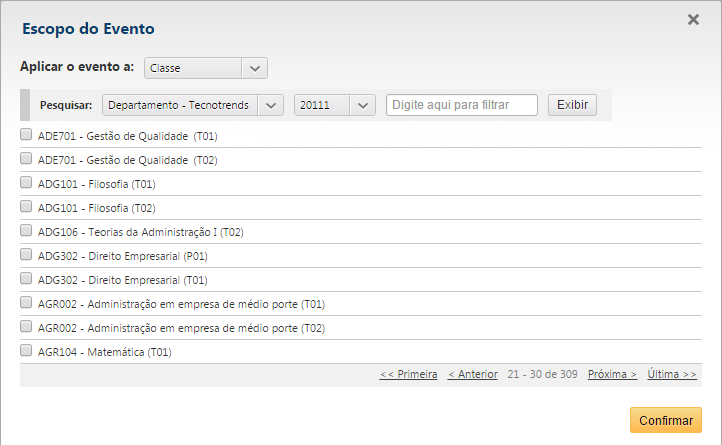The width and height of the screenshot is (722, 445).
Task: Check ADE701 Gestão de Qualidade (T02)
Action: [26, 159]
